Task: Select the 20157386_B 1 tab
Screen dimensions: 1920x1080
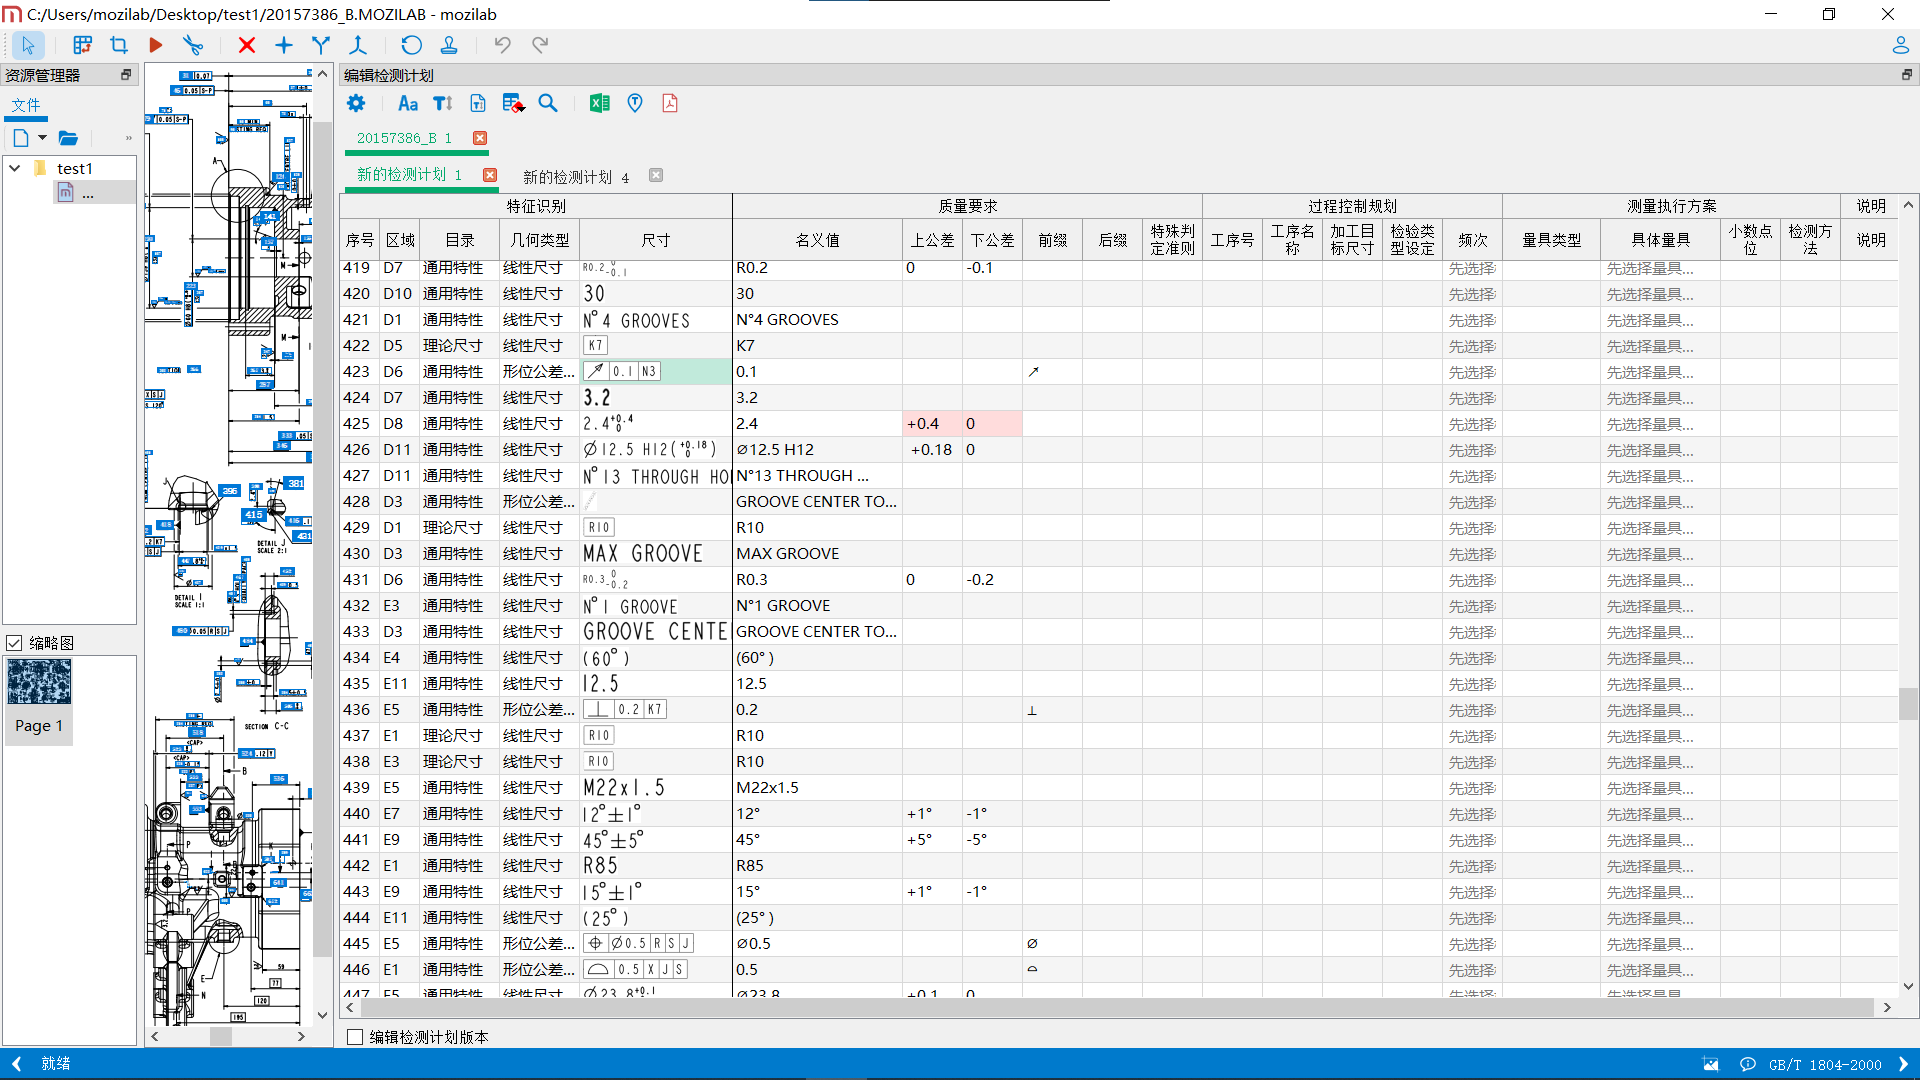Action: (x=404, y=138)
